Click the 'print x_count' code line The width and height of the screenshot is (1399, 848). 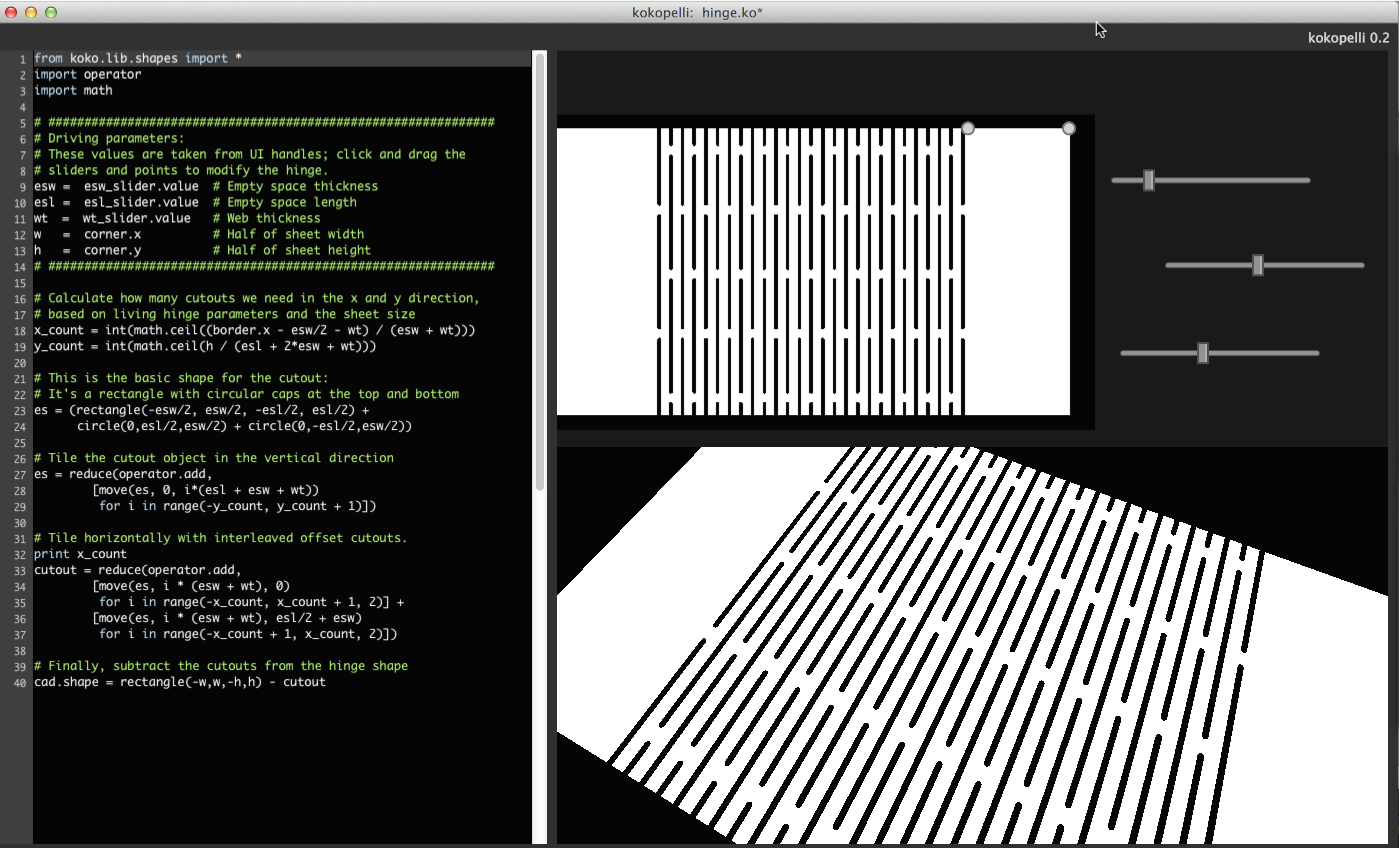80,554
